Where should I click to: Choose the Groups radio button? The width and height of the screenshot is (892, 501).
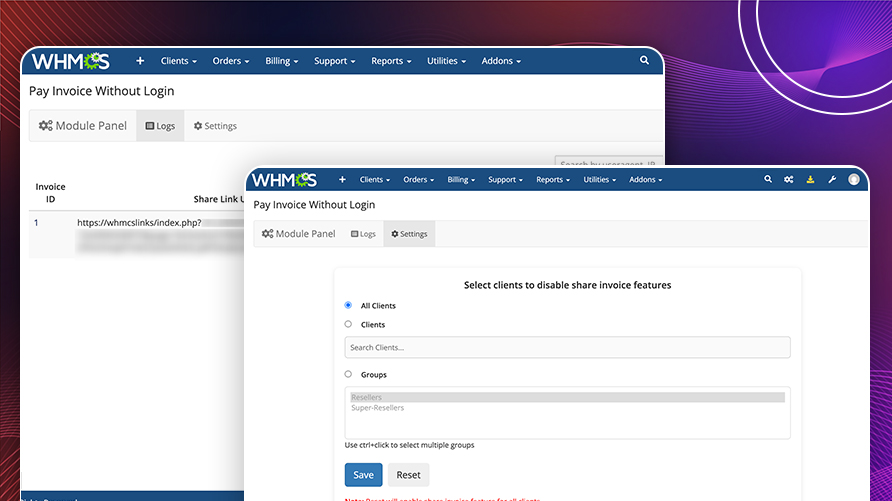(x=348, y=374)
